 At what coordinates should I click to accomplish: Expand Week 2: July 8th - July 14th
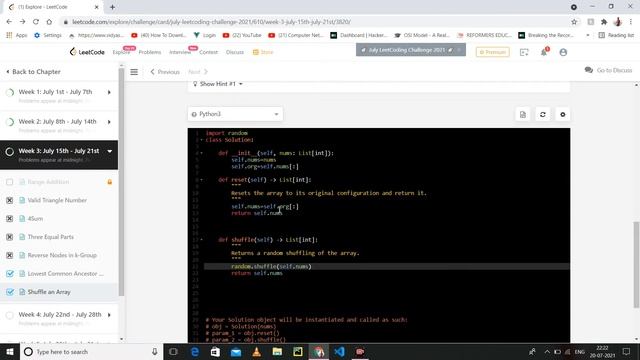pos(109,122)
